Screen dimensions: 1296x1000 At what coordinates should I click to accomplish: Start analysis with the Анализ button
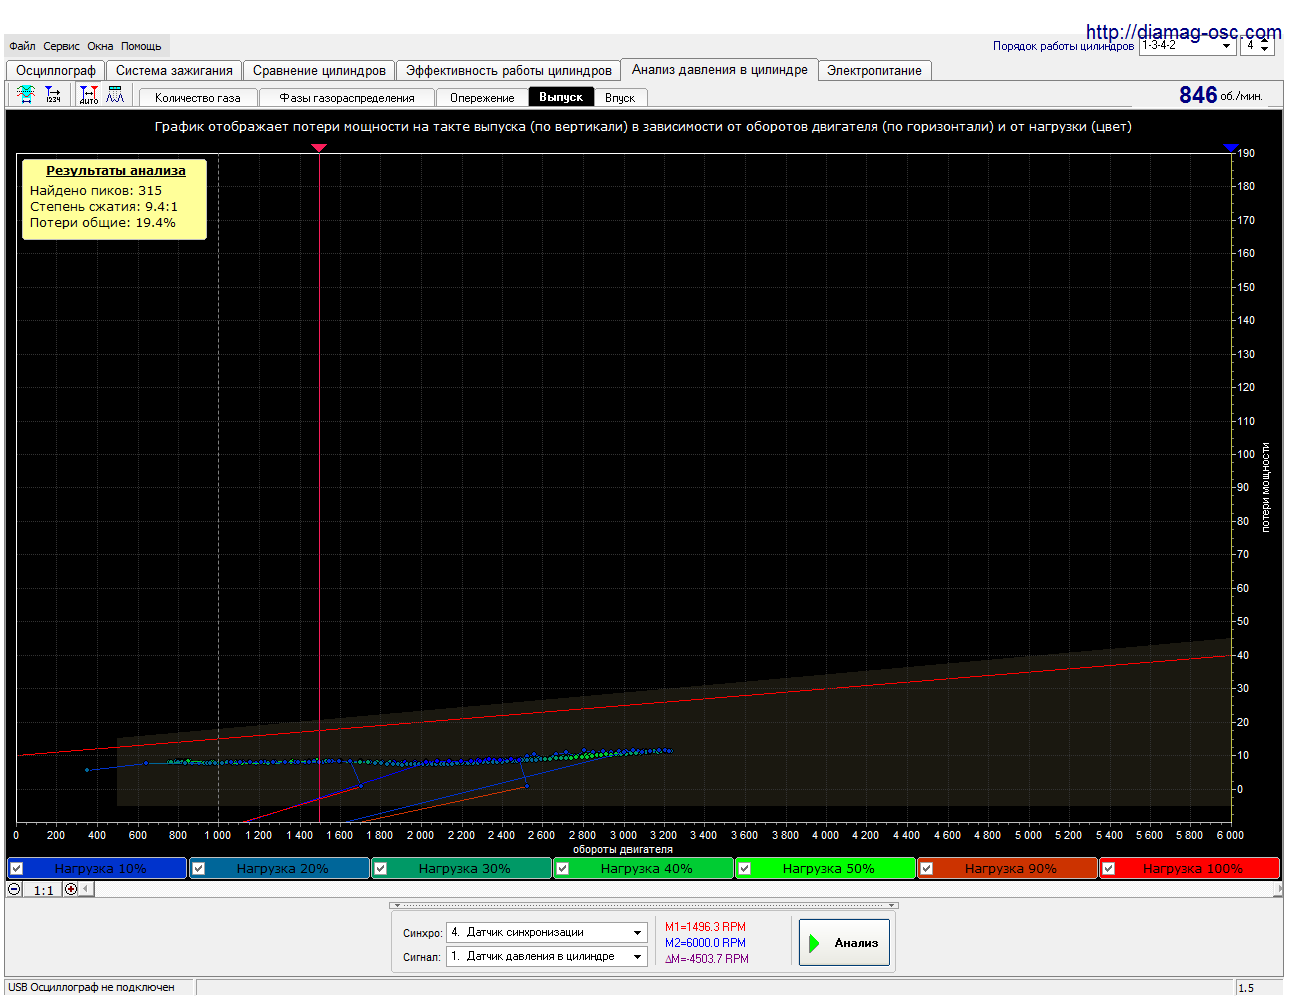point(844,942)
